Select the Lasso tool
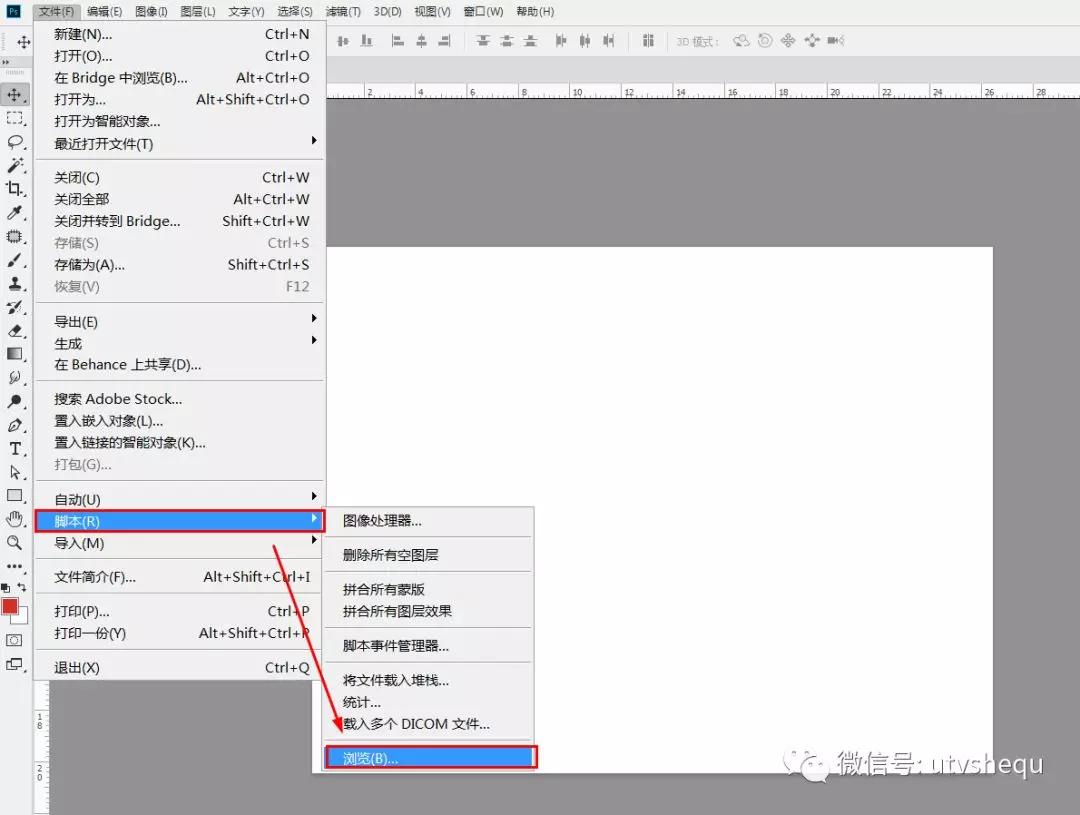Image resolution: width=1080 pixels, height=815 pixels. (x=15, y=142)
